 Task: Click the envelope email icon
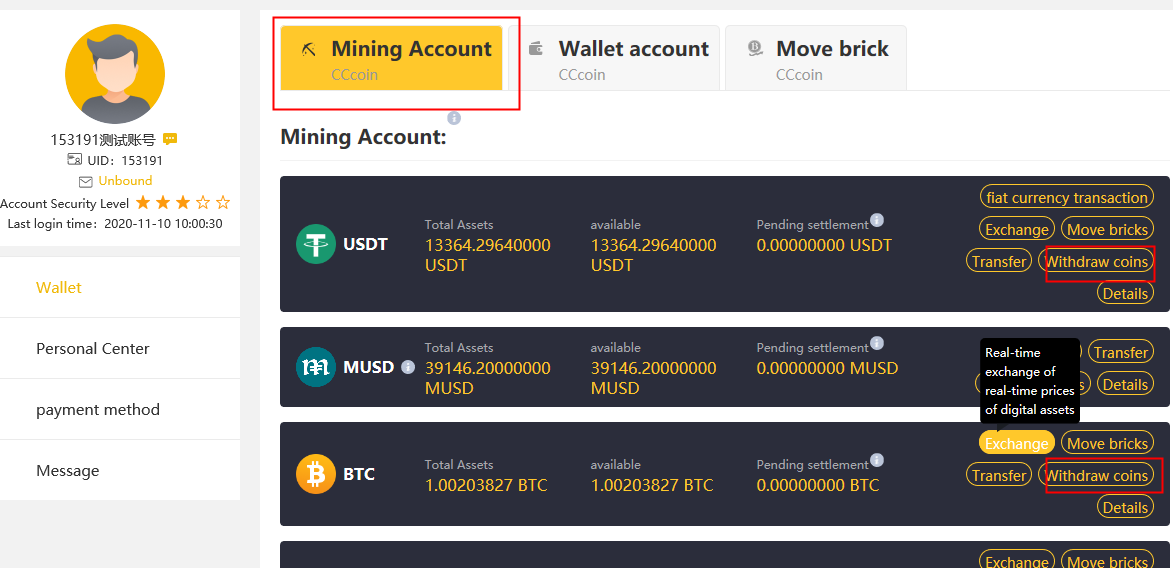pos(85,181)
